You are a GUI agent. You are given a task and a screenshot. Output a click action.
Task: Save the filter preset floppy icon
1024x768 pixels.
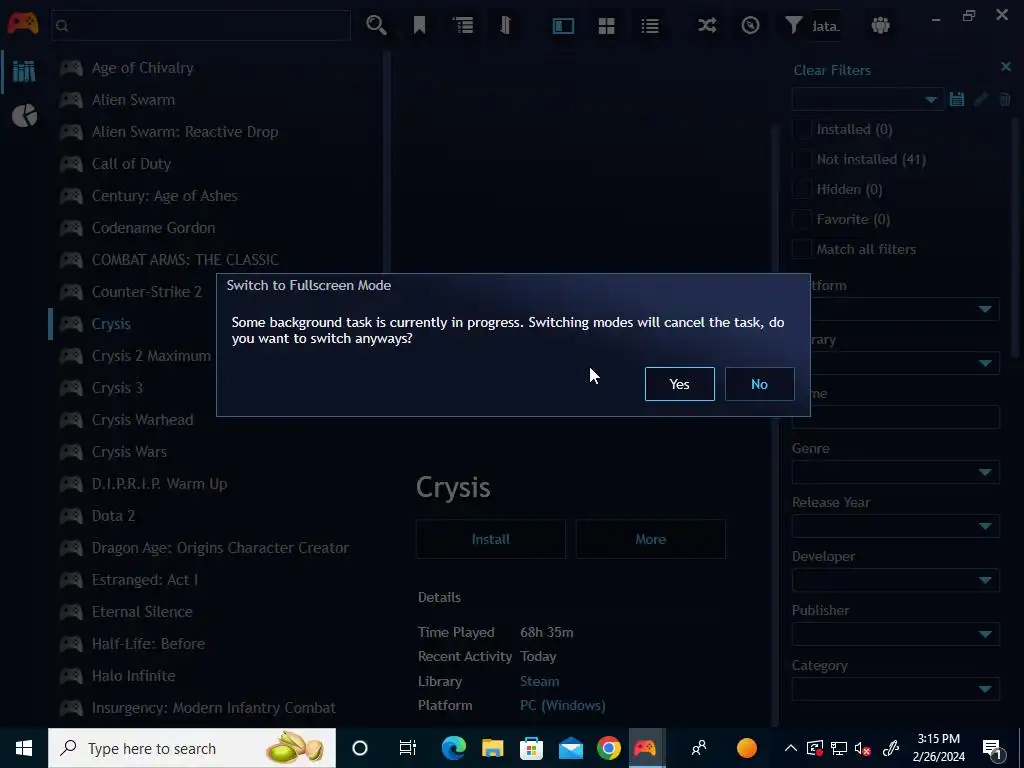(x=957, y=99)
